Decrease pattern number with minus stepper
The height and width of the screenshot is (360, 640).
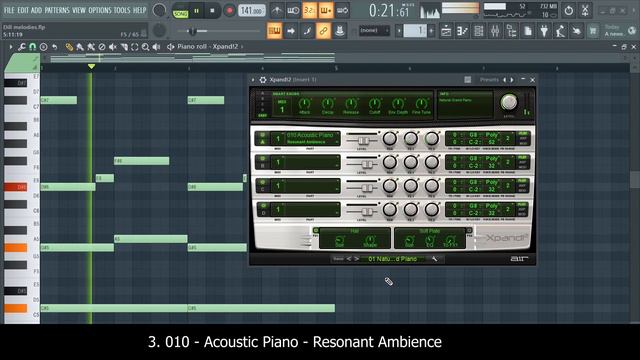[399, 31]
